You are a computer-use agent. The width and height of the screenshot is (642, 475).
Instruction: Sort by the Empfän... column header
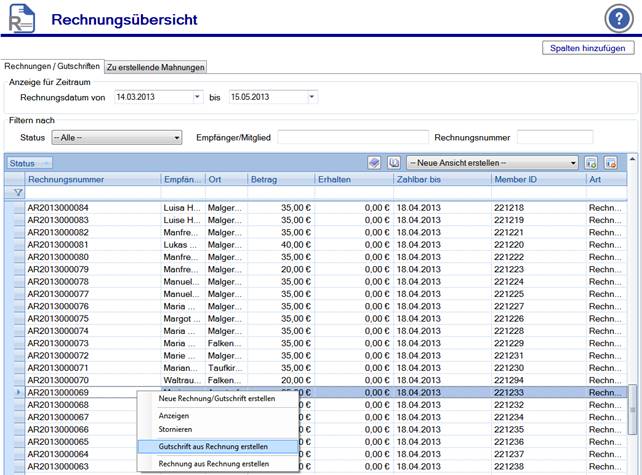pyautogui.click(x=183, y=179)
